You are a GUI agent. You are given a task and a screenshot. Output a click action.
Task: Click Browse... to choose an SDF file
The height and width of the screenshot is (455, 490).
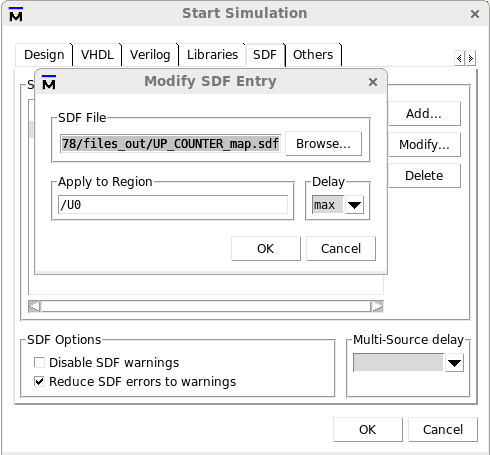tap(323, 144)
